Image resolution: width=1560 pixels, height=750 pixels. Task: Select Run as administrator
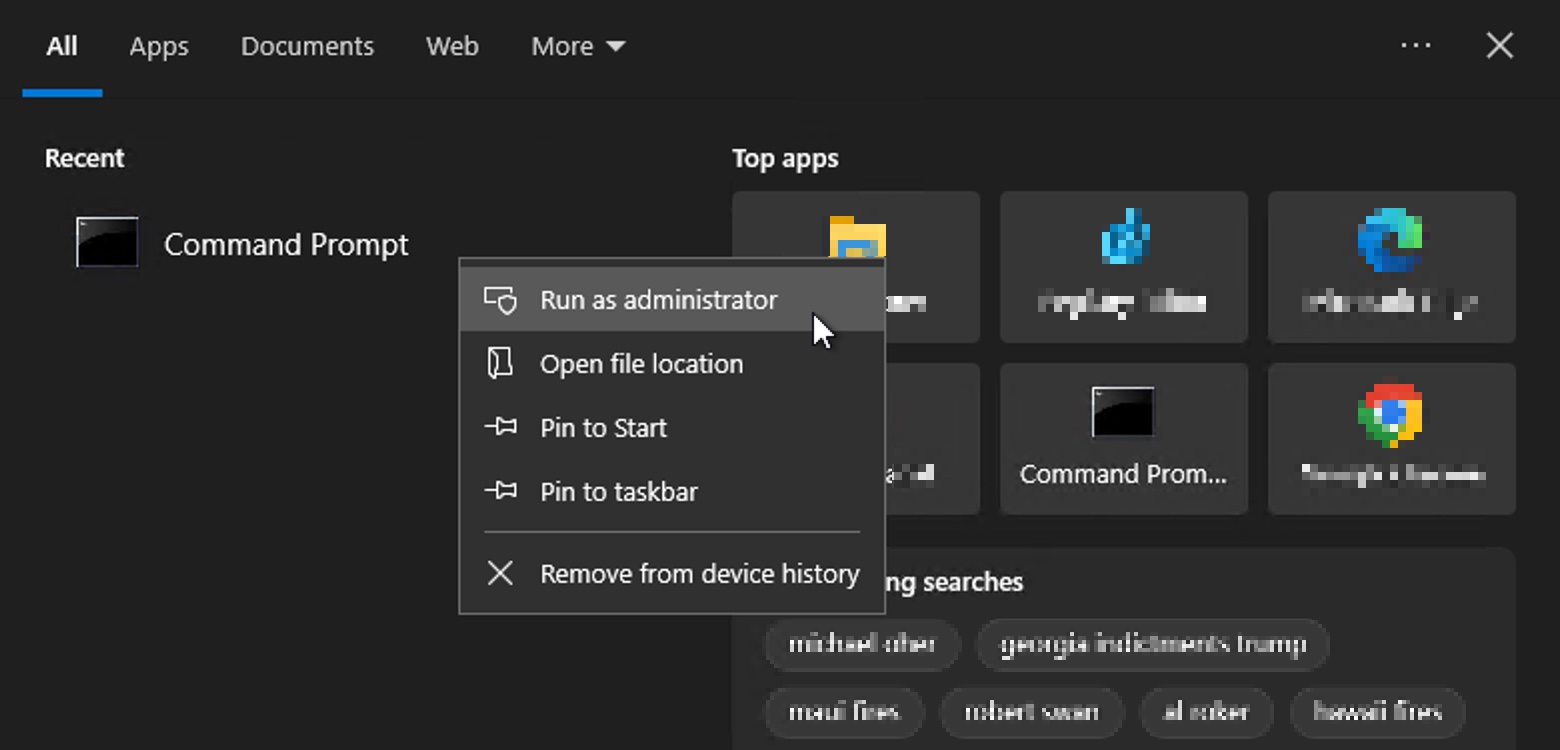click(658, 300)
